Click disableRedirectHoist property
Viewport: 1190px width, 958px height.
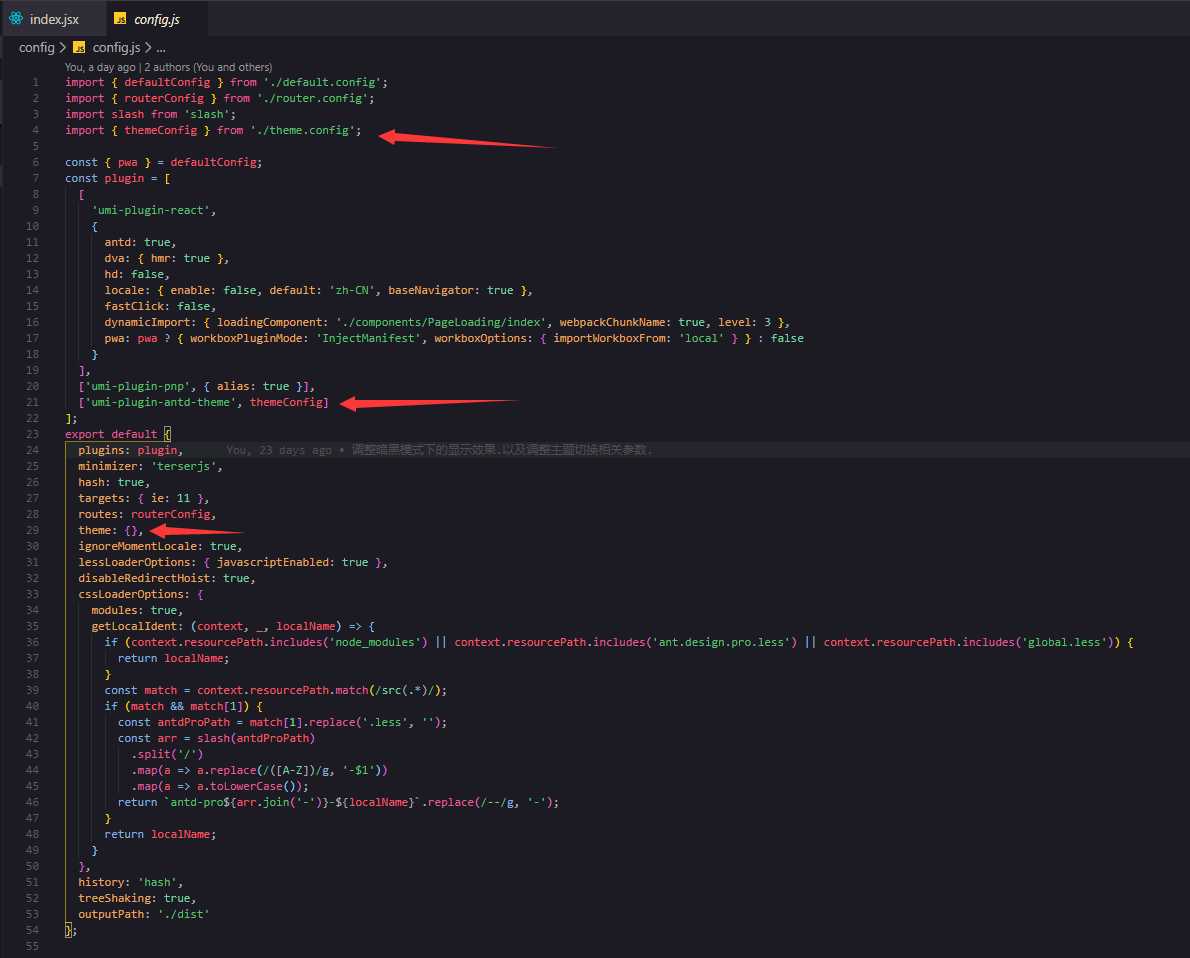(x=146, y=578)
